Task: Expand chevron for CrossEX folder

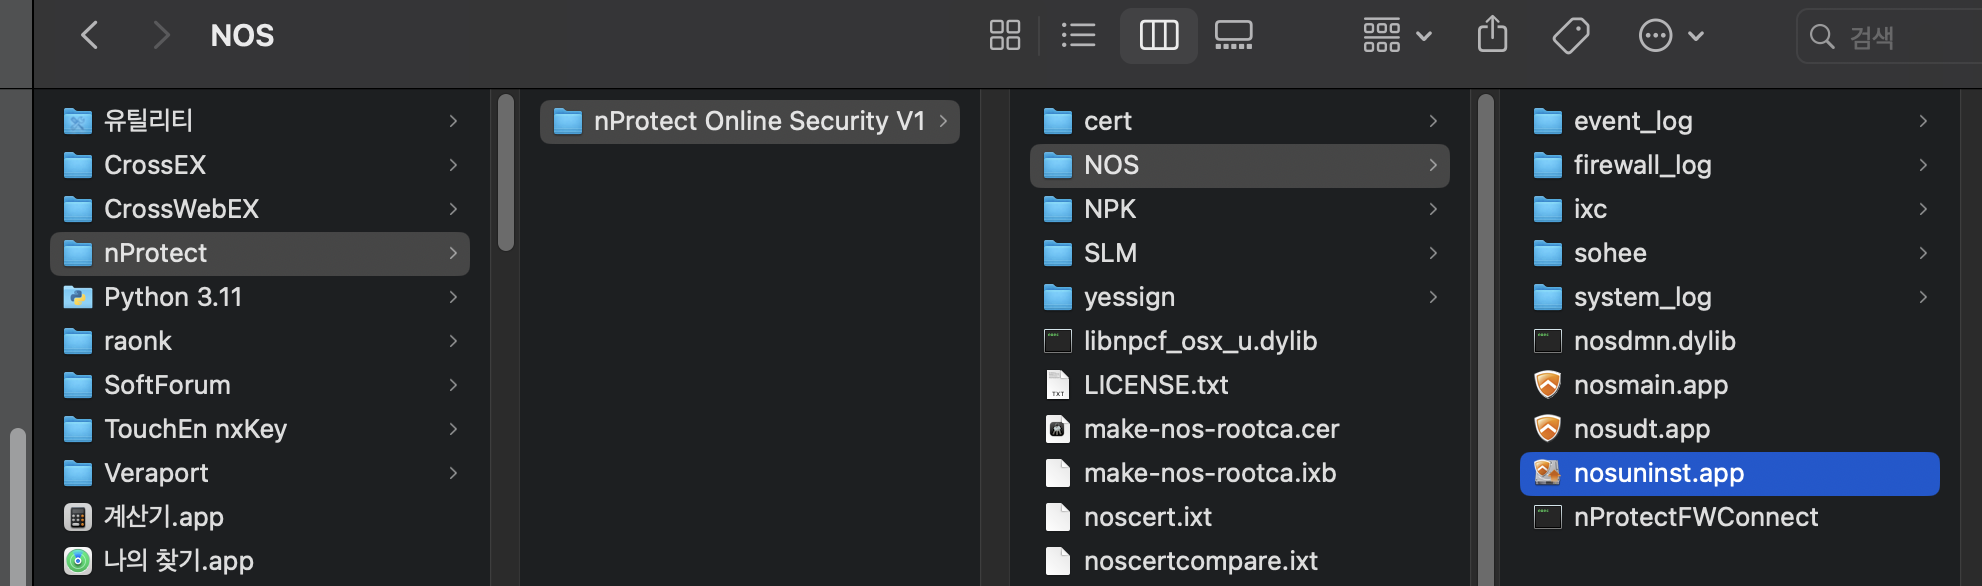Action: [453, 165]
